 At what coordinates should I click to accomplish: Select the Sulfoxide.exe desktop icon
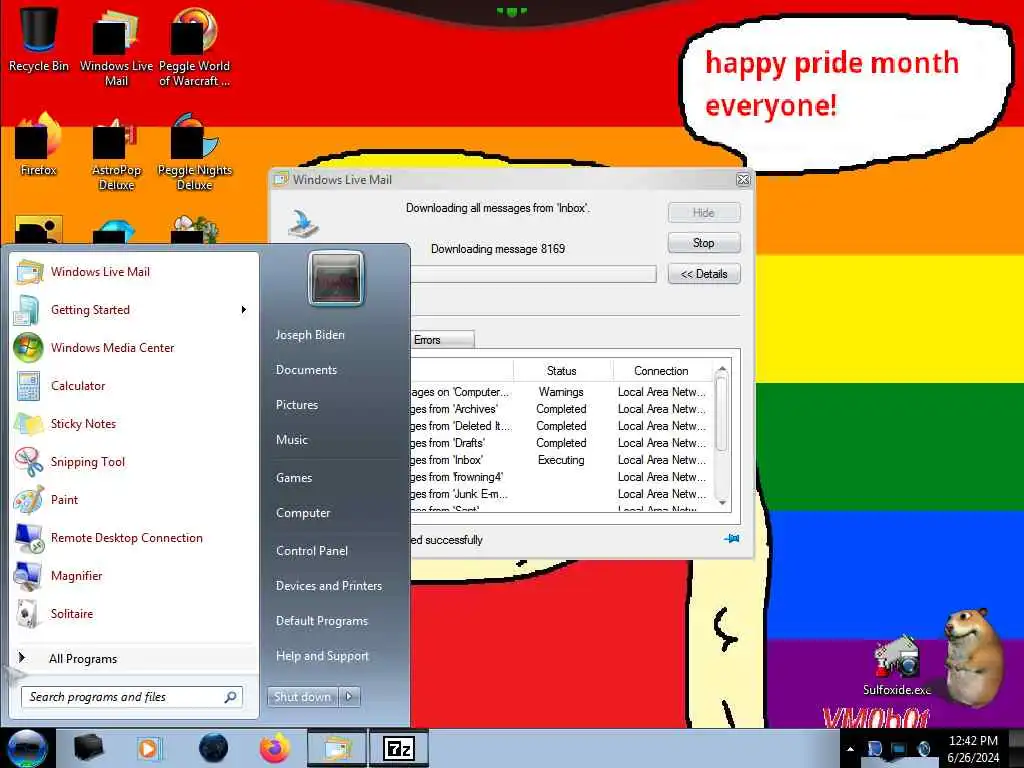tap(897, 666)
